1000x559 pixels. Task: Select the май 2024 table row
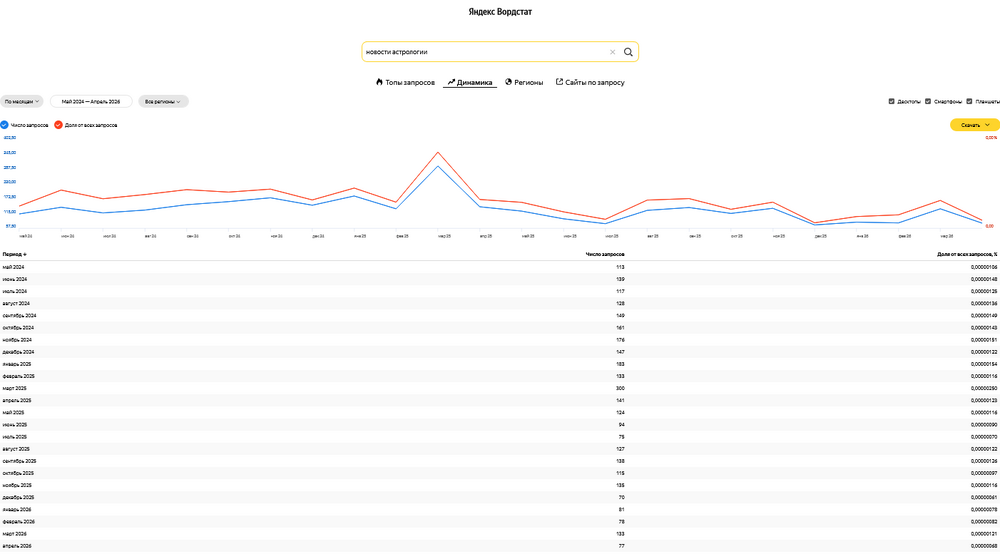click(x=500, y=267)
